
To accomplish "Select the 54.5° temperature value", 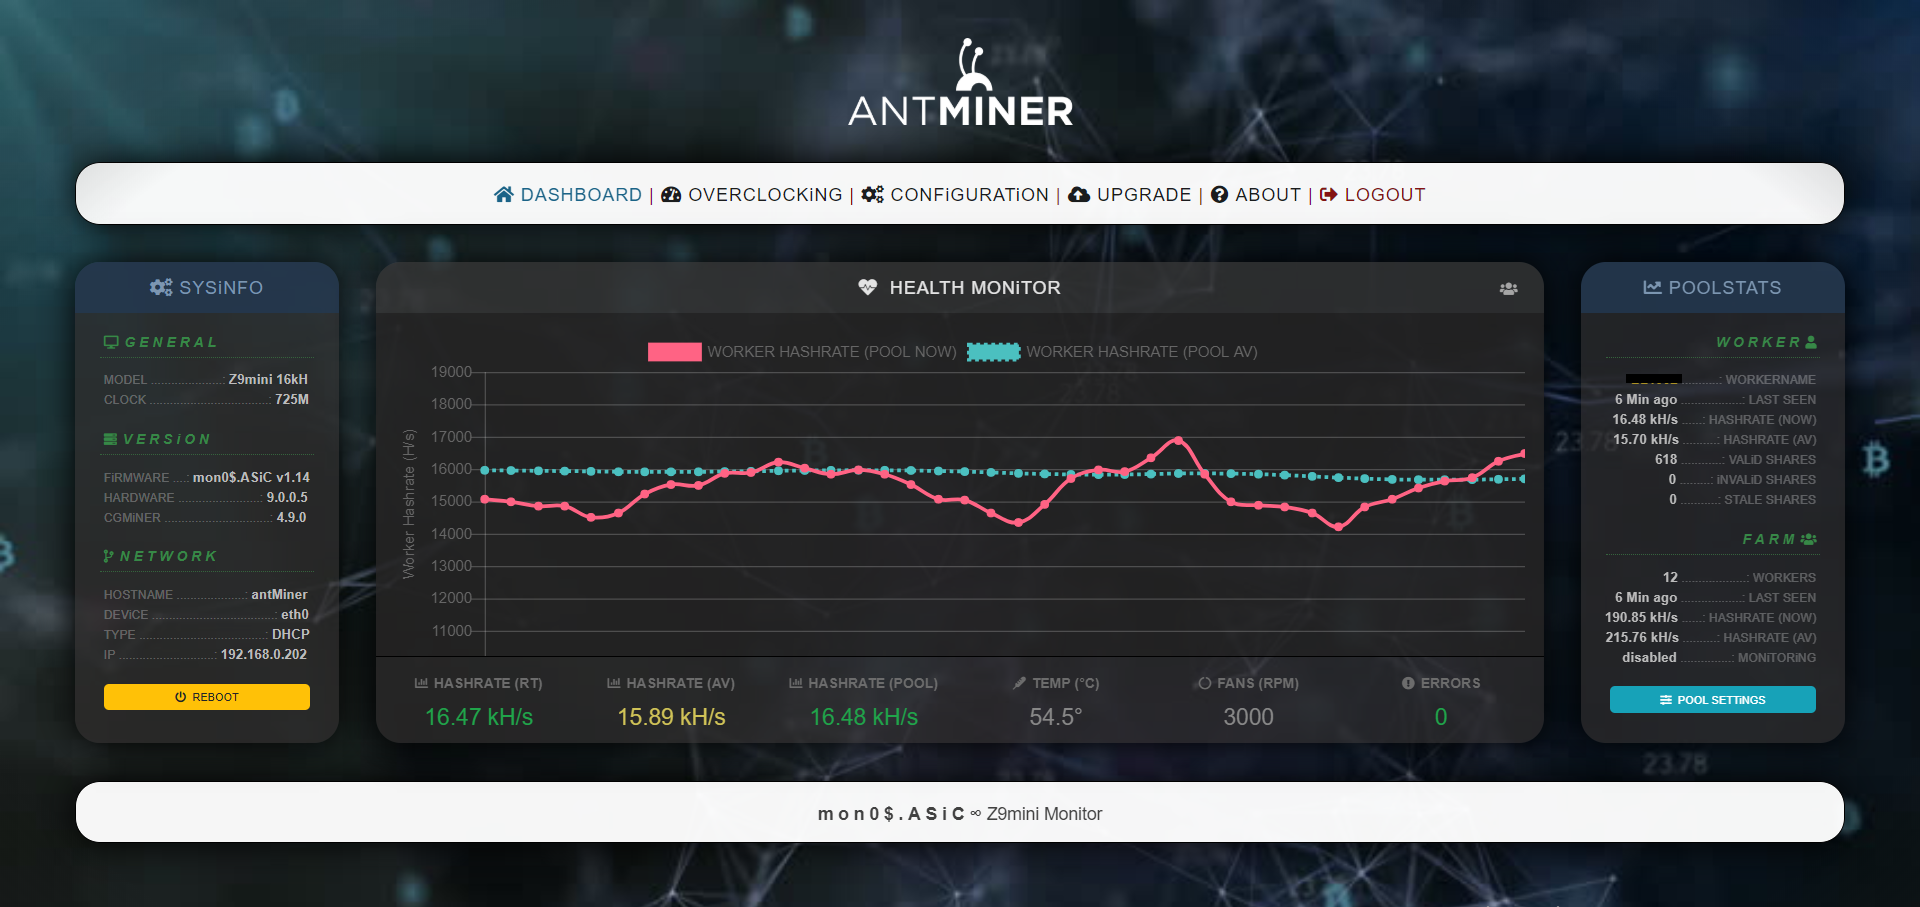I will pos(1056,717).
